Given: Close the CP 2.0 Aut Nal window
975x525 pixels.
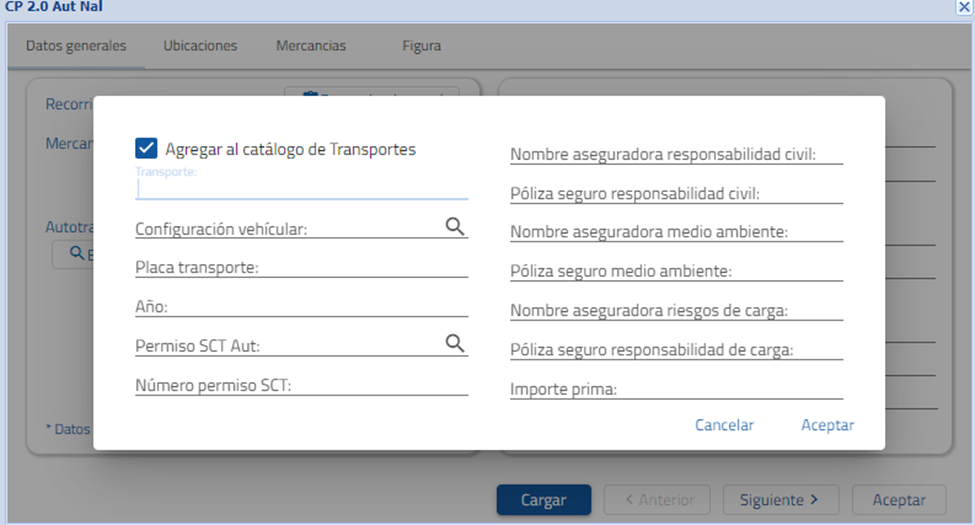Looking at the screenshot, I should pos(964,7).
